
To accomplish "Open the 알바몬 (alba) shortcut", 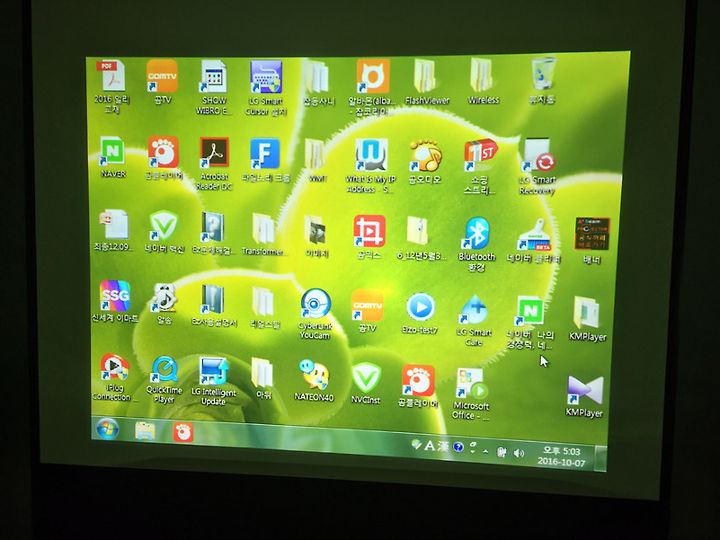I will (372, 87).
